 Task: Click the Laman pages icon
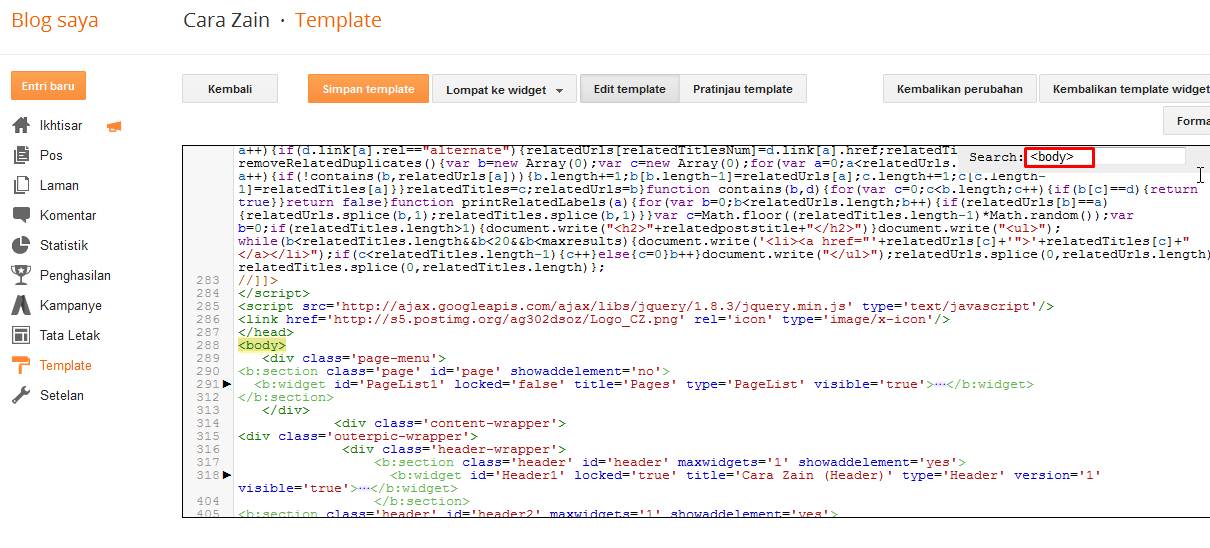pyautogui.click(x=20, y=186)
